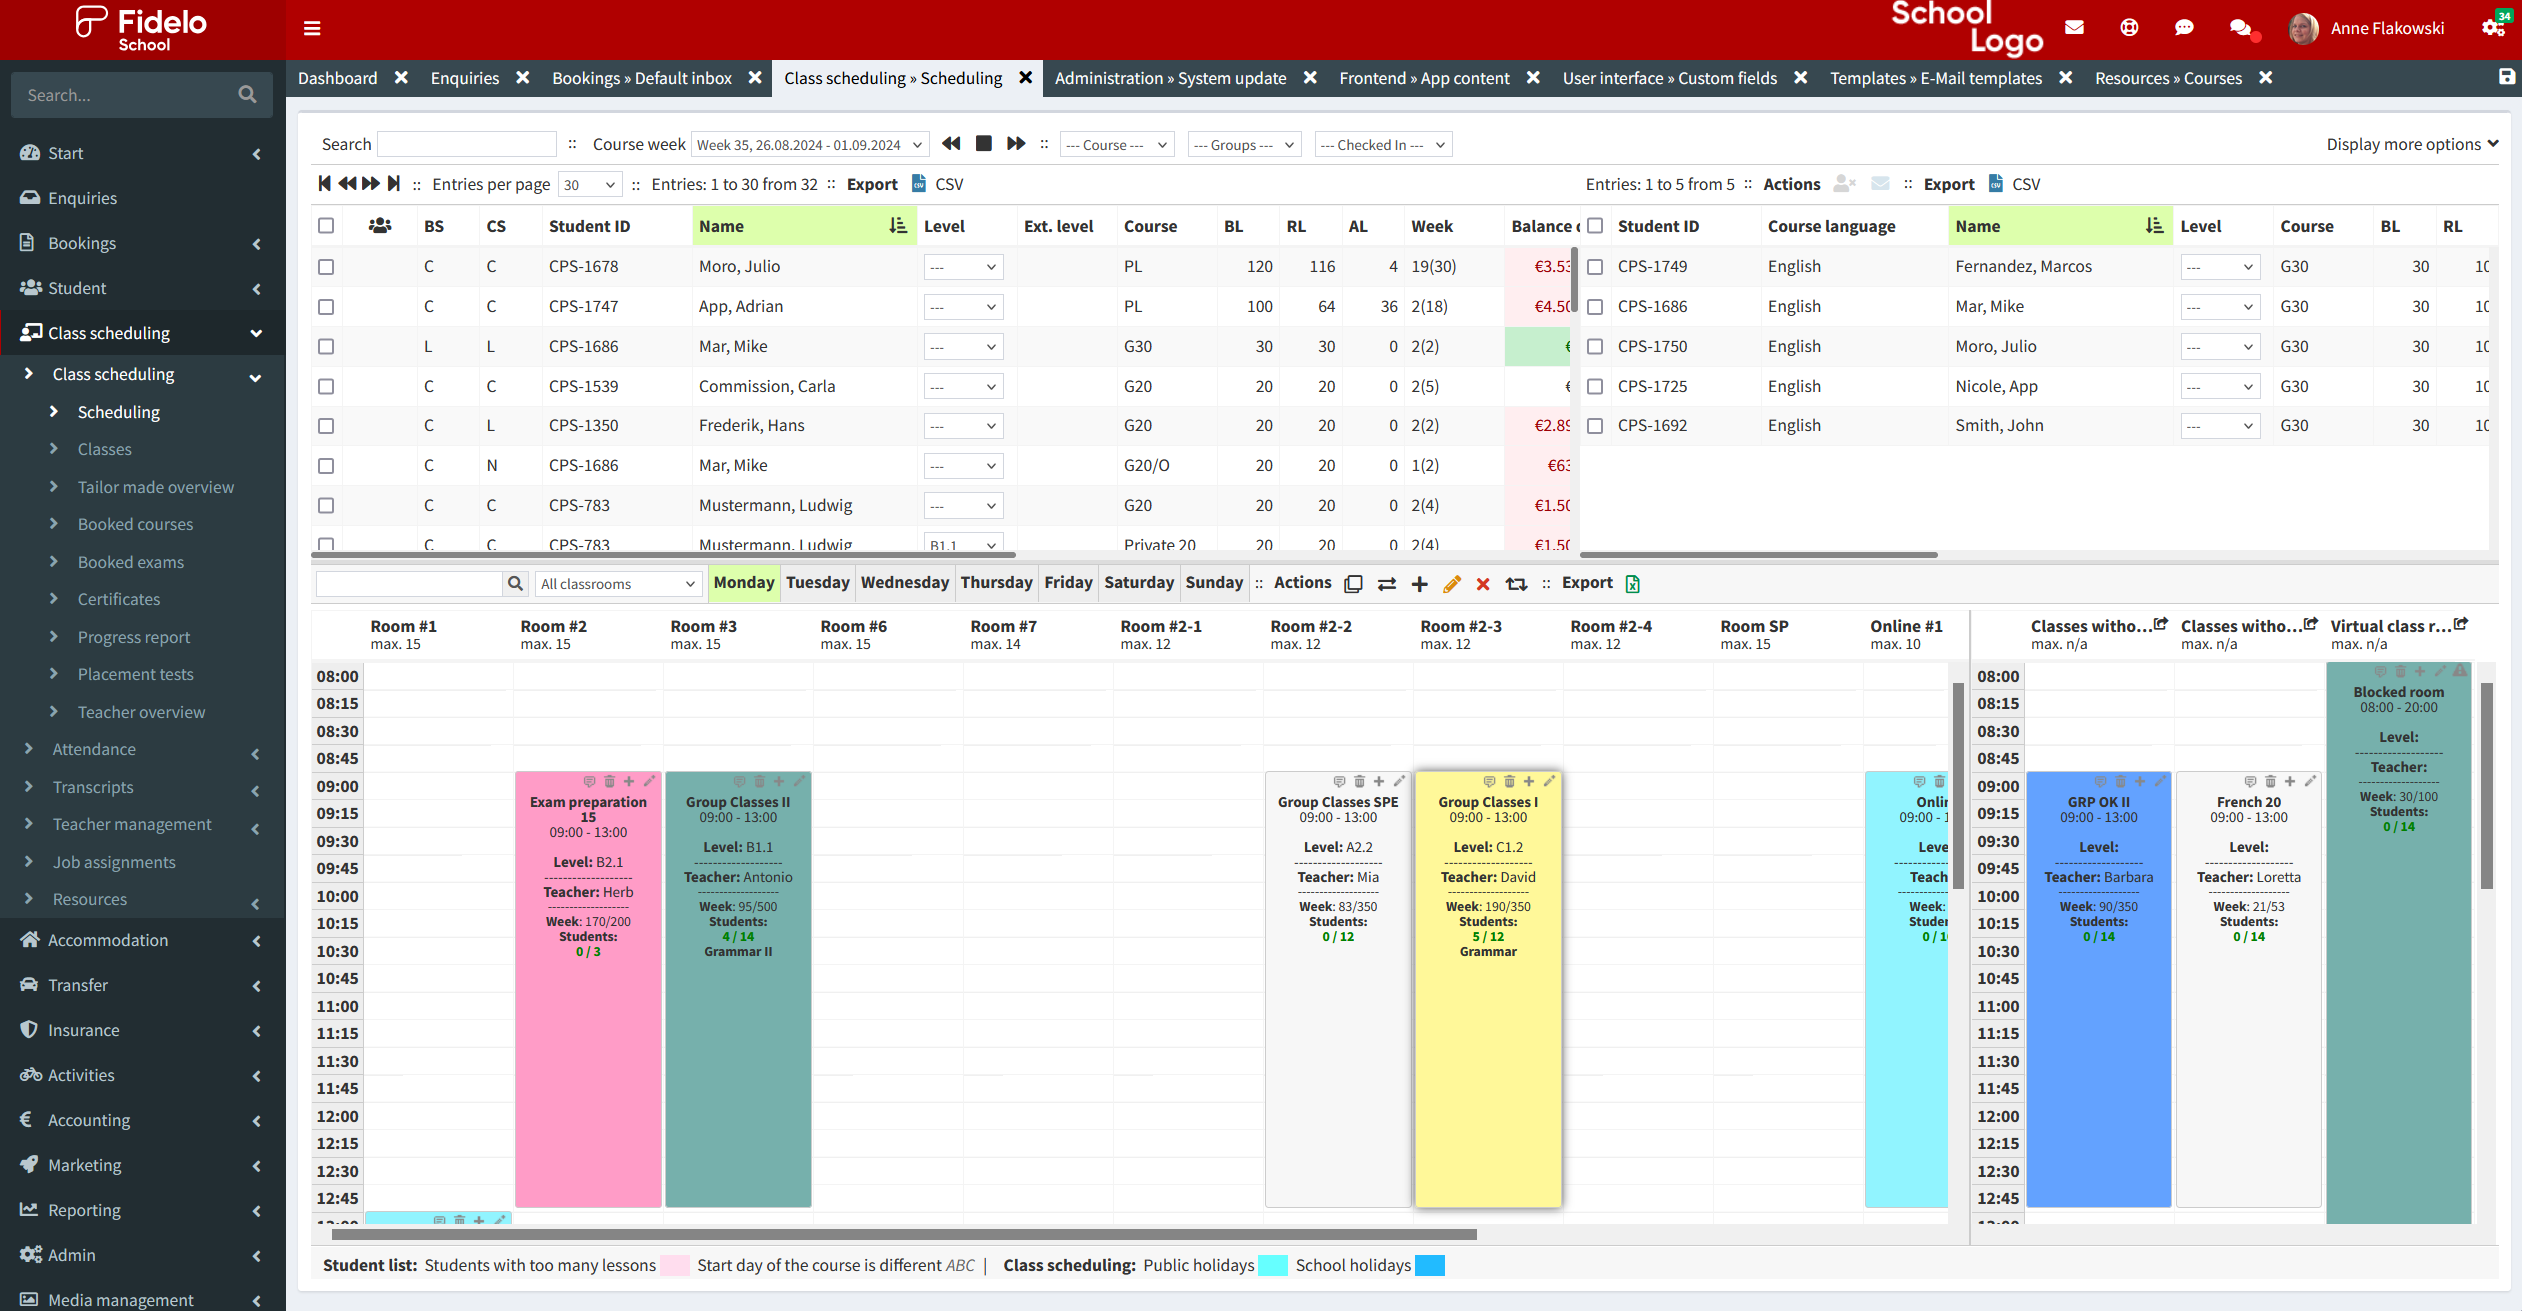The height and width of the screenshot is (1311, 2522).
Task: Jump to next course week arrow
Action: coord(1016,144)
